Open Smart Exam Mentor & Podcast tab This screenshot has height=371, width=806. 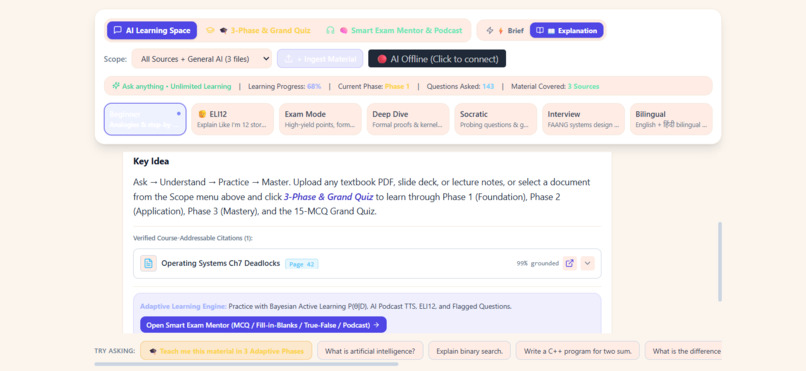[x=394, y=30]
